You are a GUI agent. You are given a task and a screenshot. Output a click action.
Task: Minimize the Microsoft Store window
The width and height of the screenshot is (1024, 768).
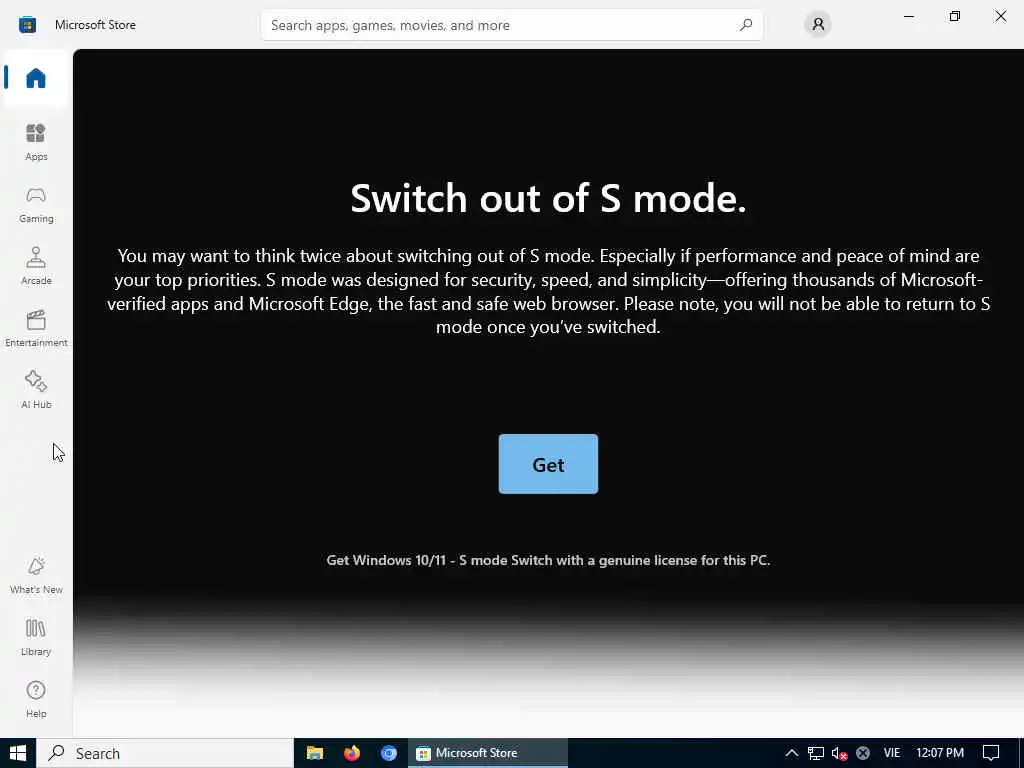coord(908,16)
